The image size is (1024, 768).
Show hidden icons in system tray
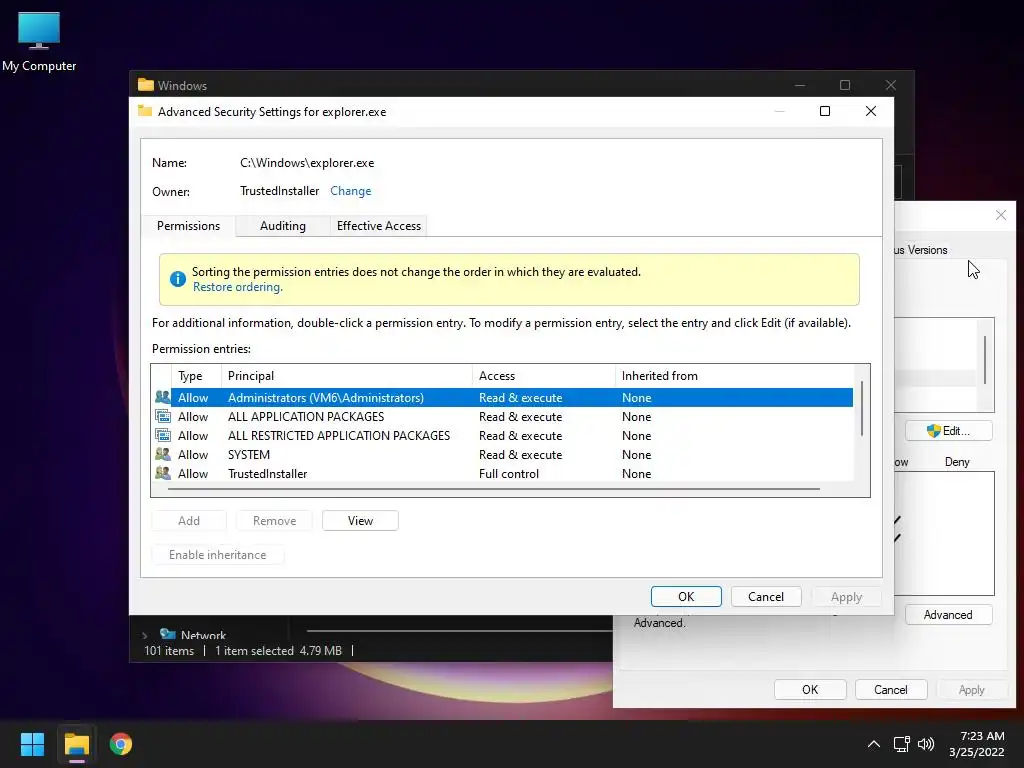873,744
